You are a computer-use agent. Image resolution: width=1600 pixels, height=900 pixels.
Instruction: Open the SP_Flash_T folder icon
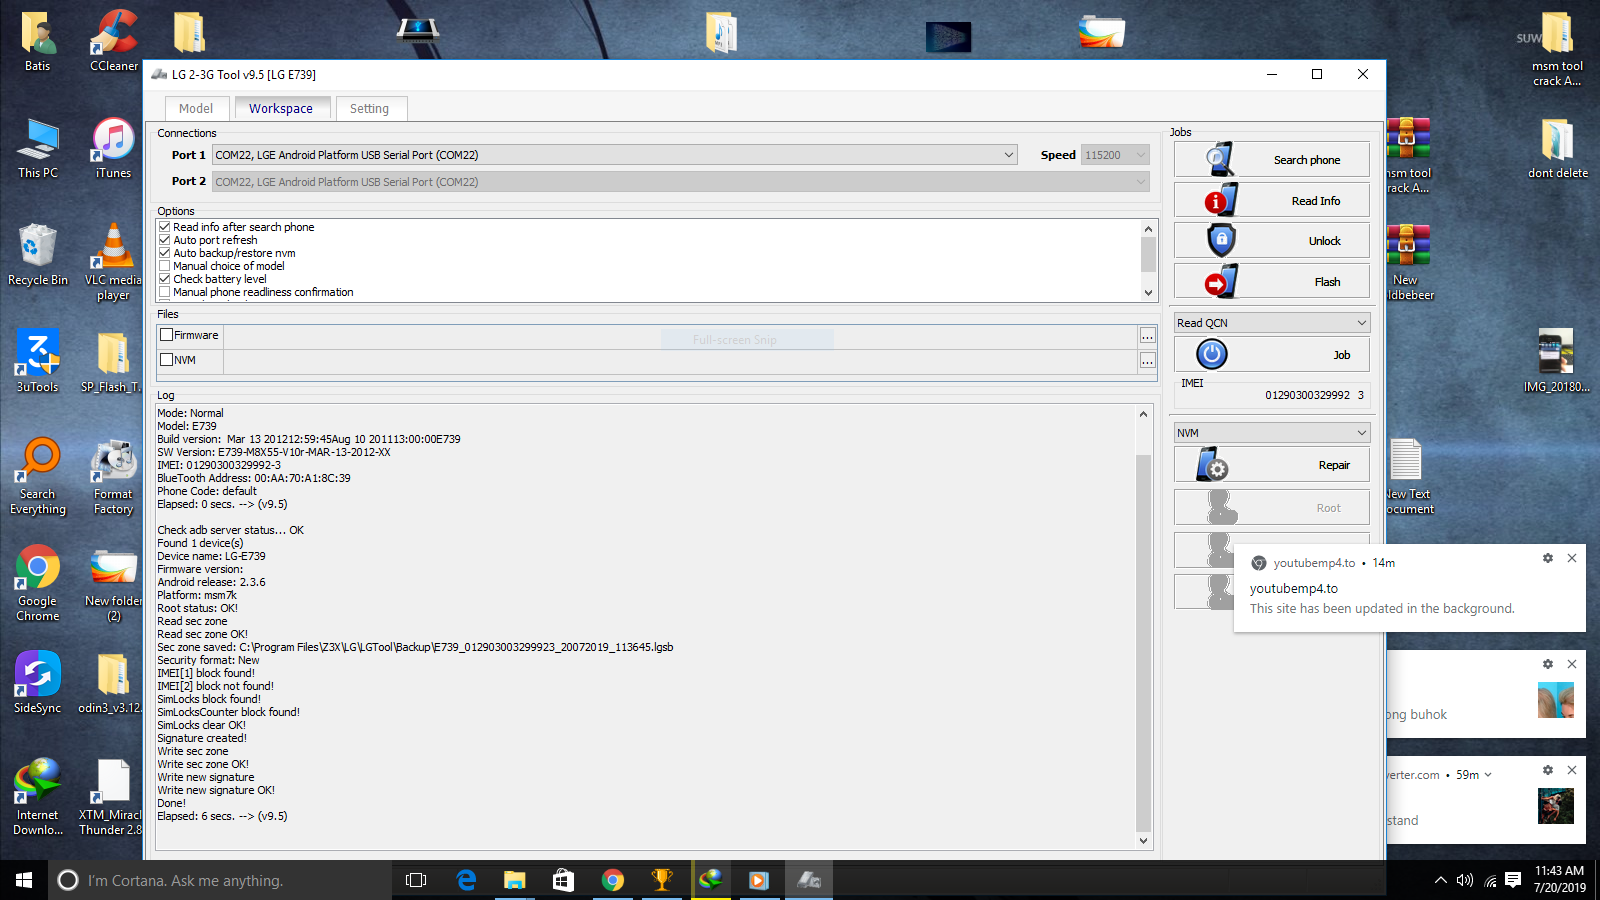112,361
